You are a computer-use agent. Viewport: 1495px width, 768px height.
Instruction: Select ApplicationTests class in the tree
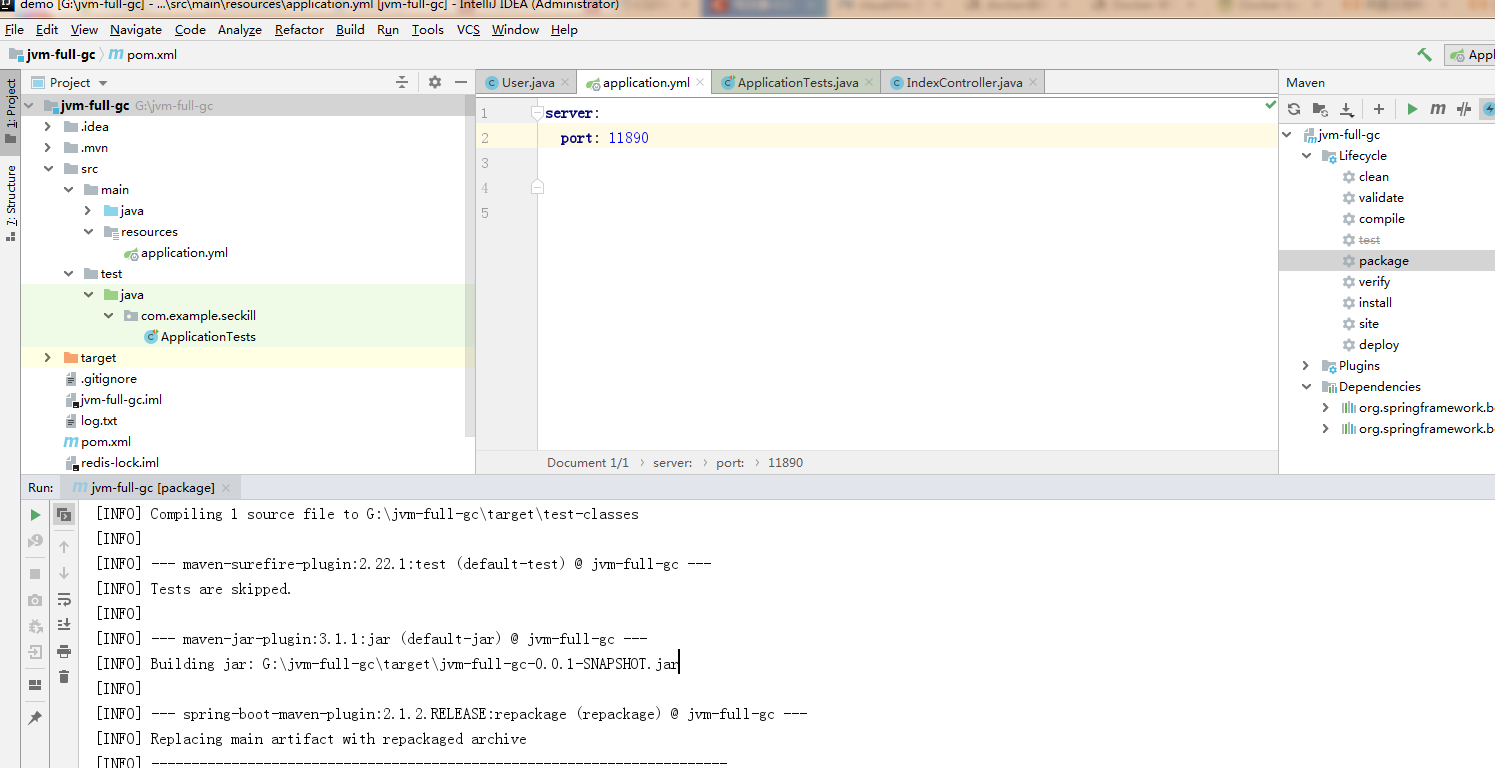pos(207,337)
